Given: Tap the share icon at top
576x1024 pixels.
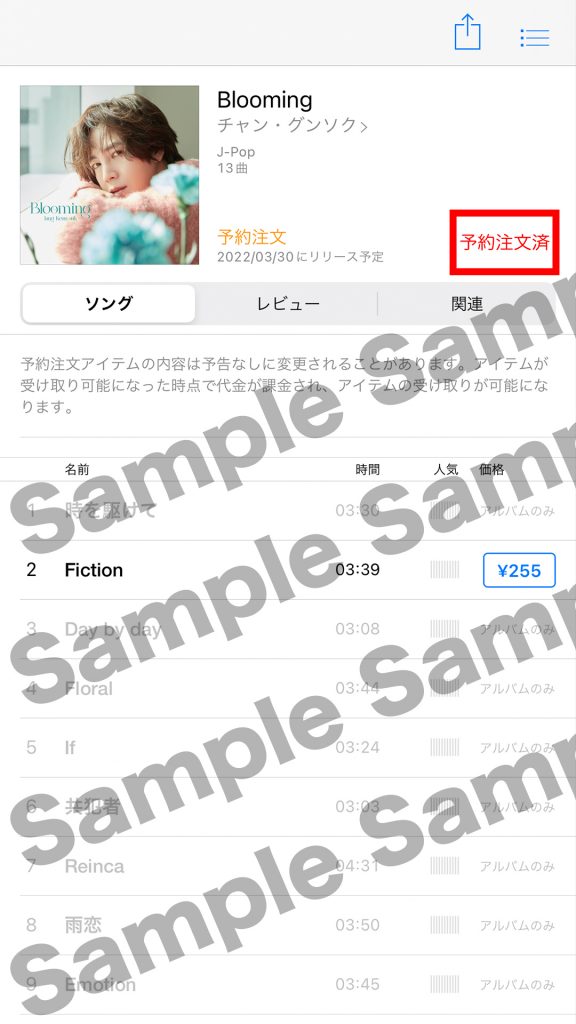Looking at the screenshot, I should 468,33.
